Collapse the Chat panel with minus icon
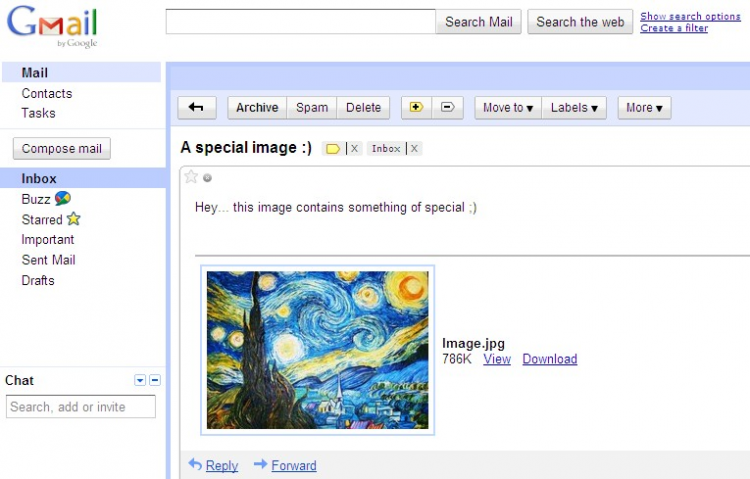 click(x=155, y=380)
